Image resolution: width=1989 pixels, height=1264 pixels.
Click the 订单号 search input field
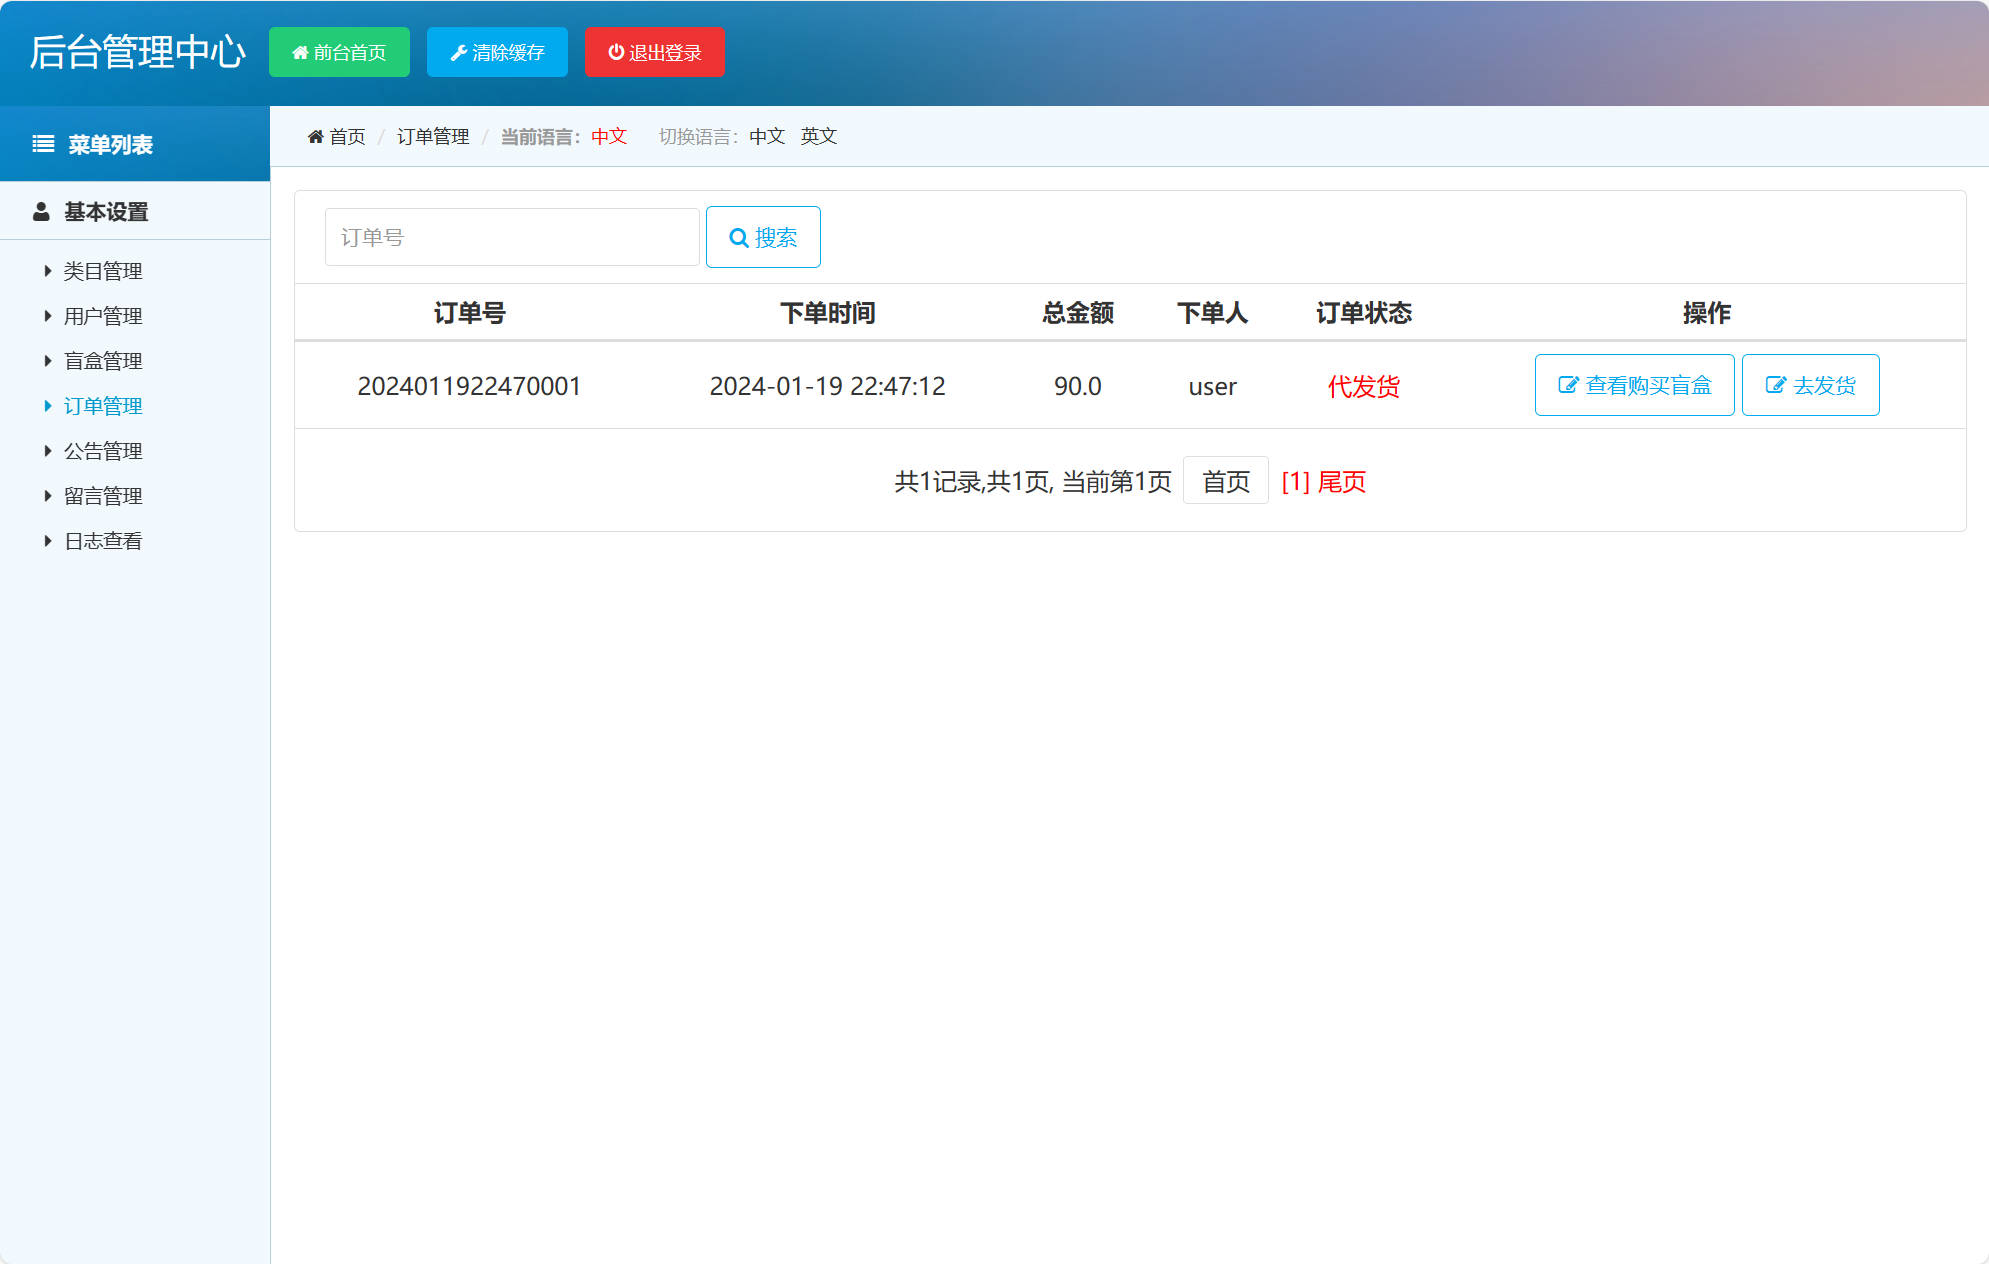click(x=511, y=237)
